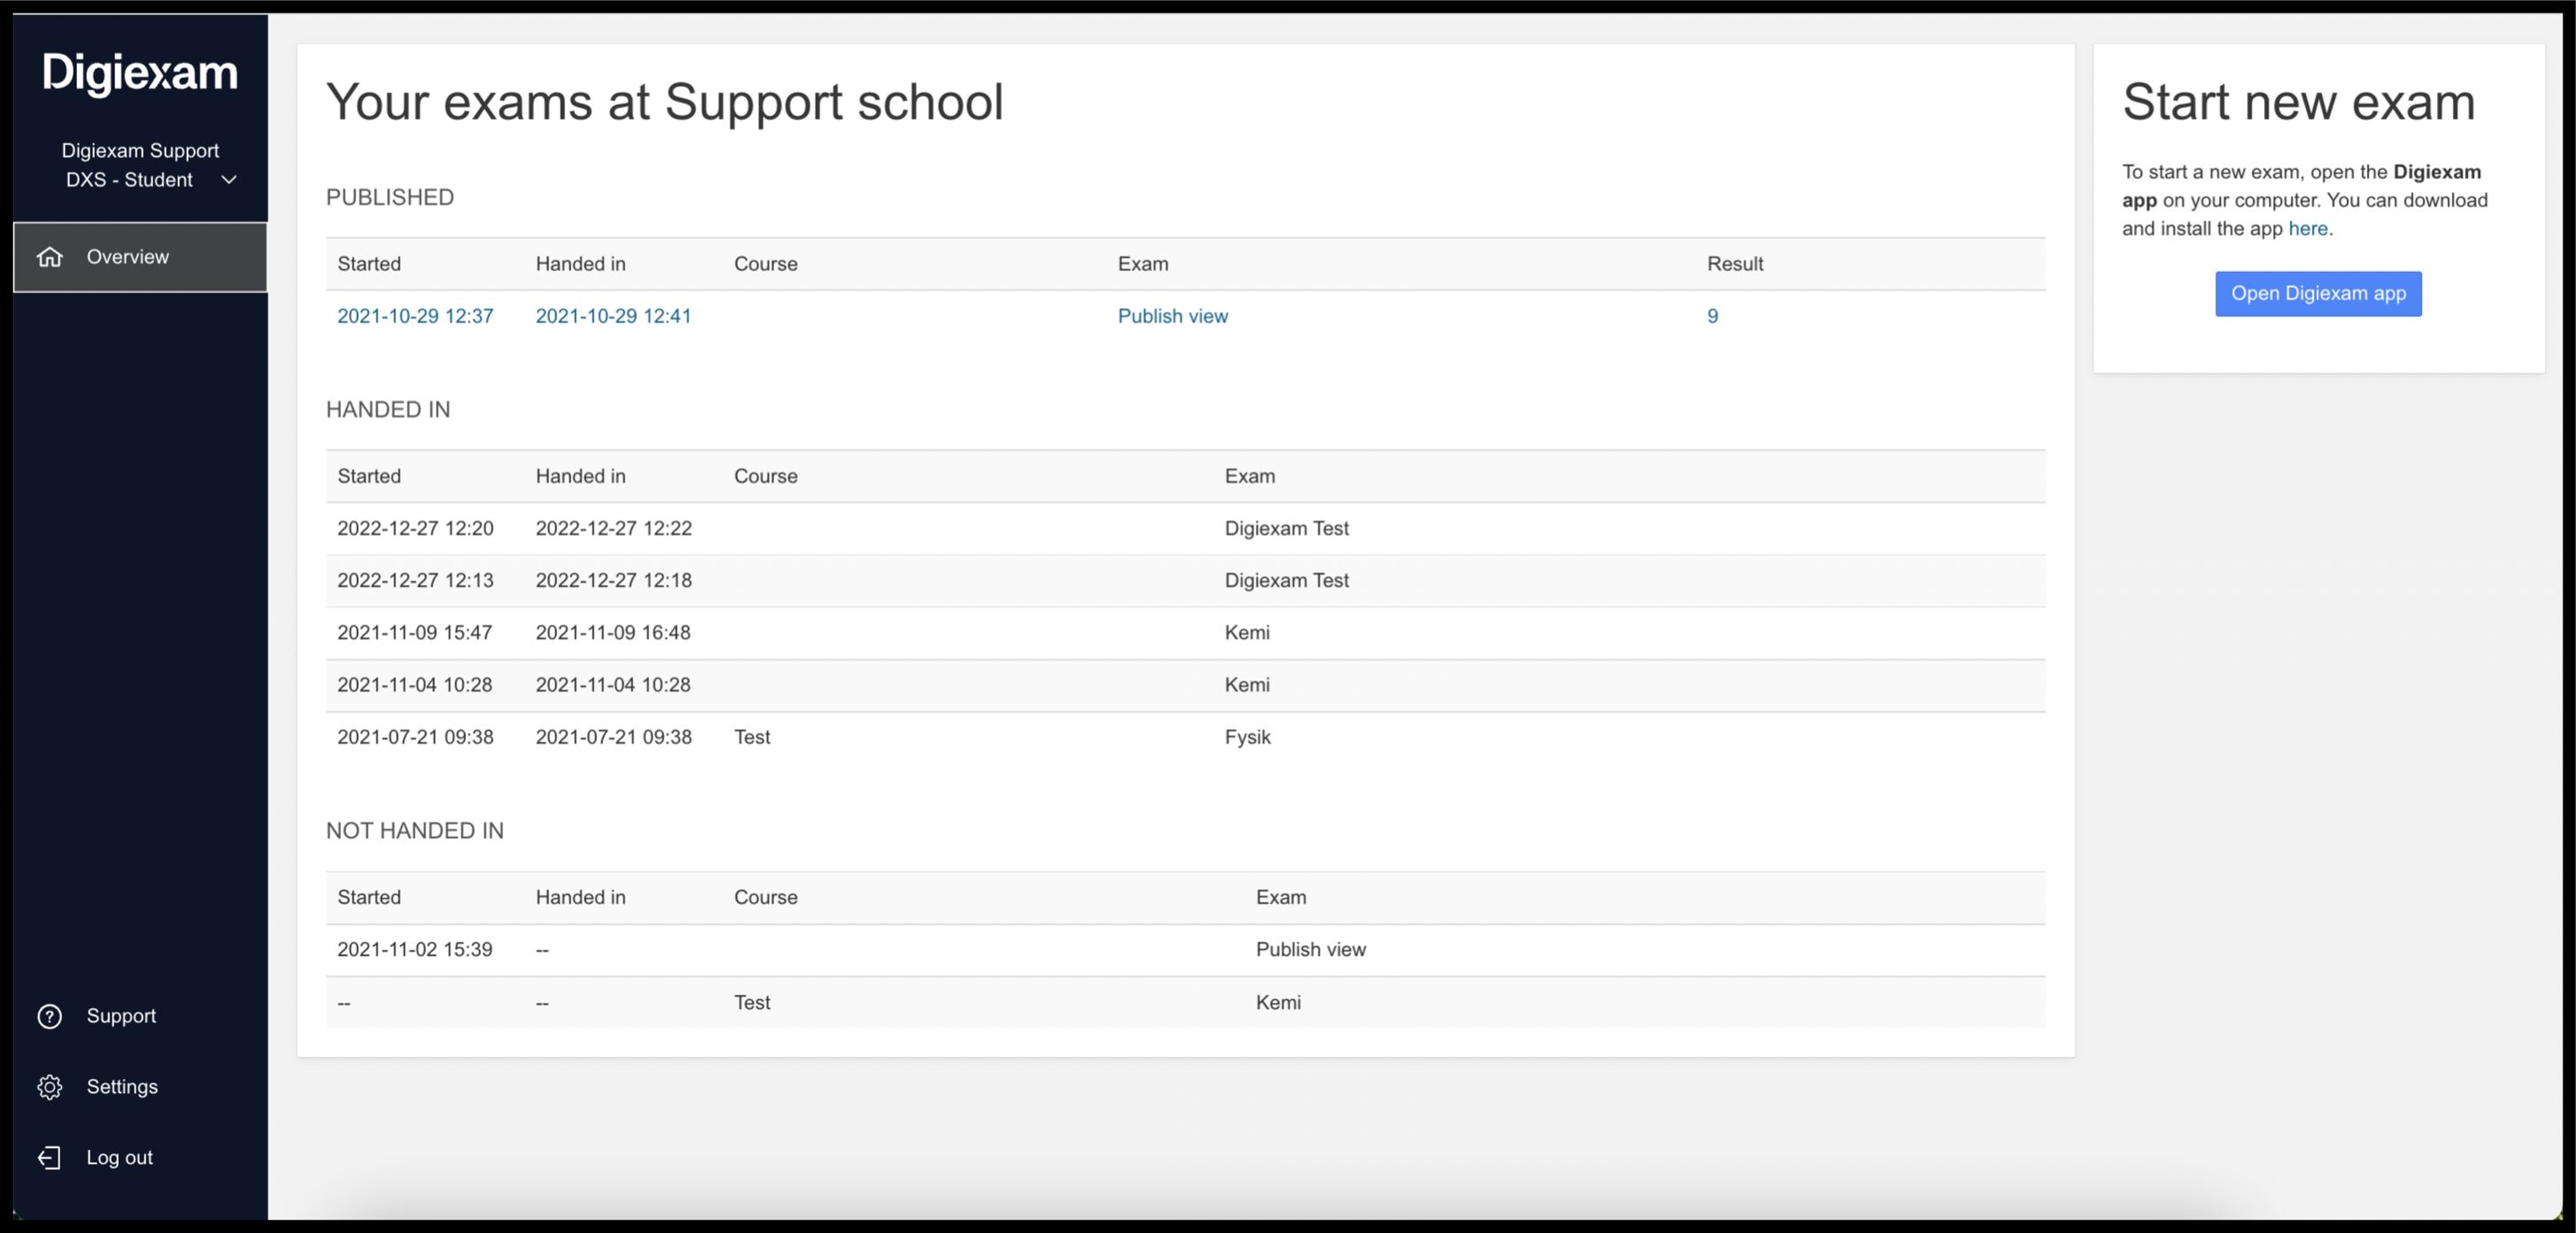The width and height of the screenshot is (2576, 1233).
Task: Click the Result column header
Action: pos(1735,264)
